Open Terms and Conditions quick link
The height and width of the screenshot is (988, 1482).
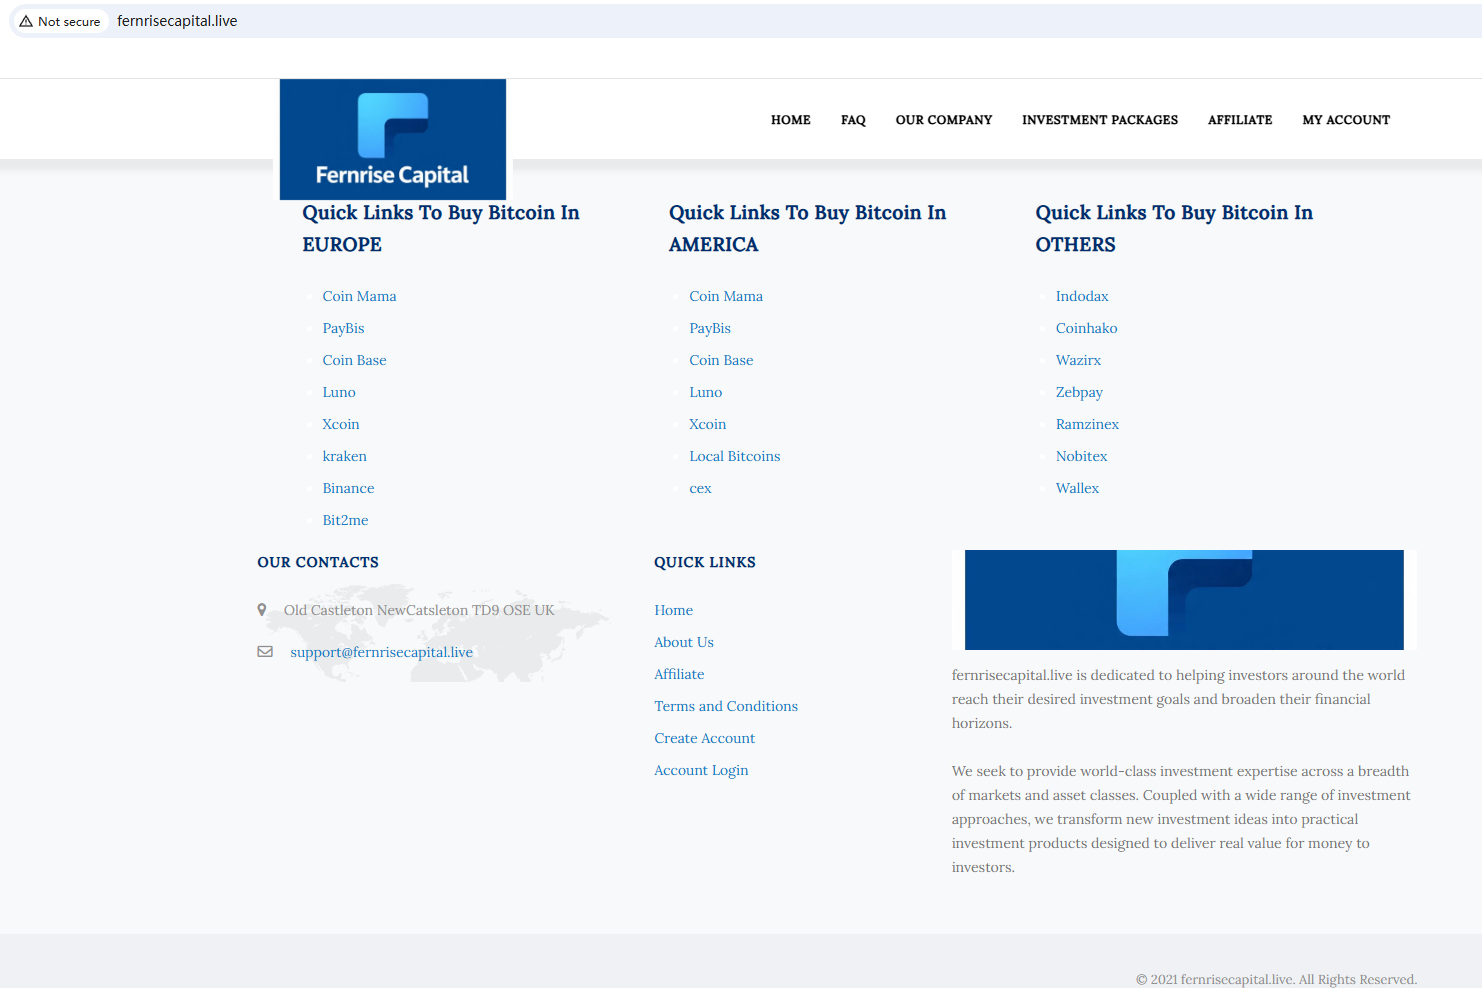[726, 706]
